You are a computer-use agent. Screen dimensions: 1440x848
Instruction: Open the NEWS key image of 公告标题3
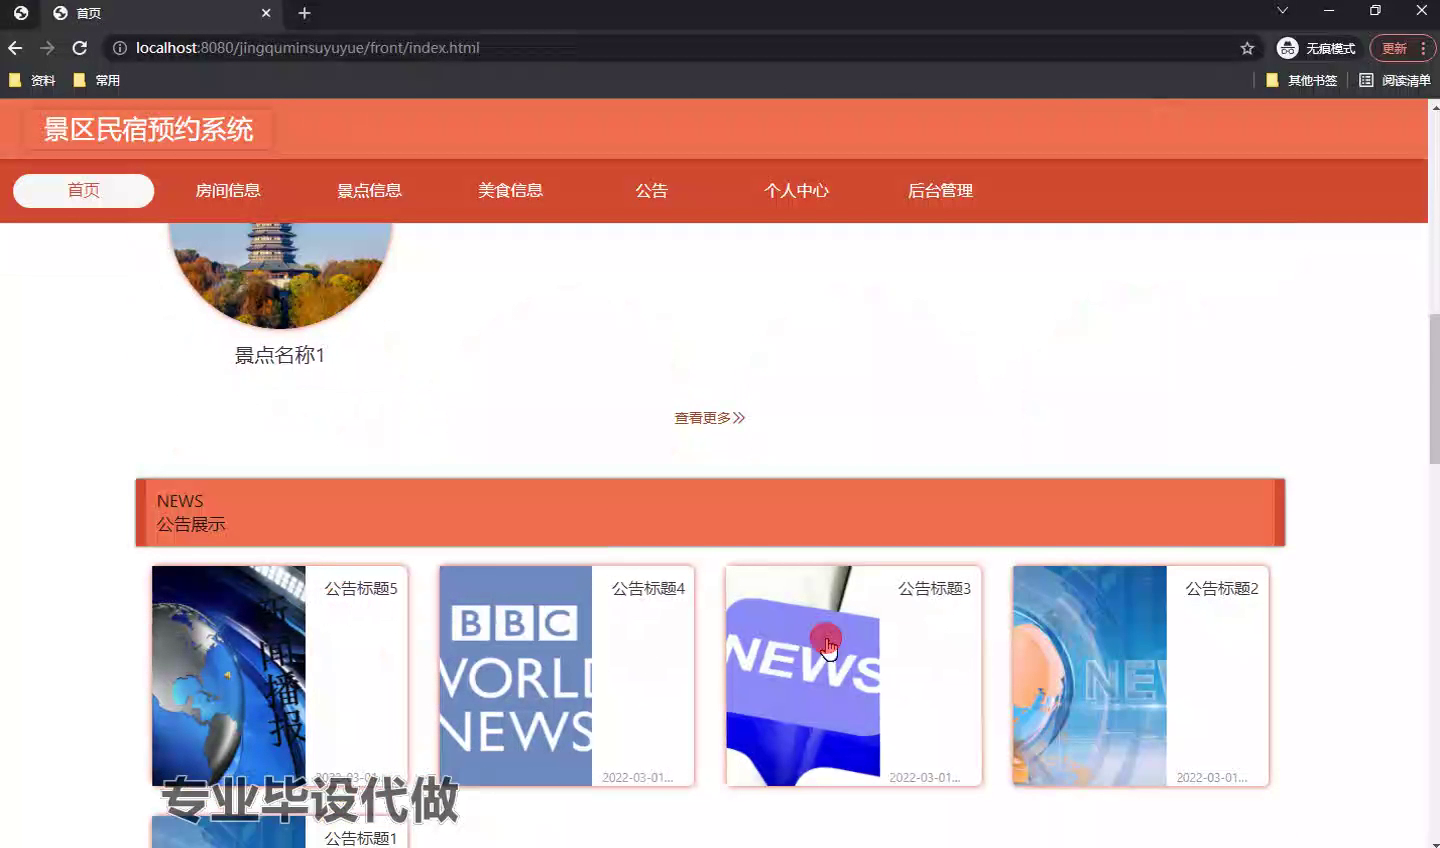[803, 676]
